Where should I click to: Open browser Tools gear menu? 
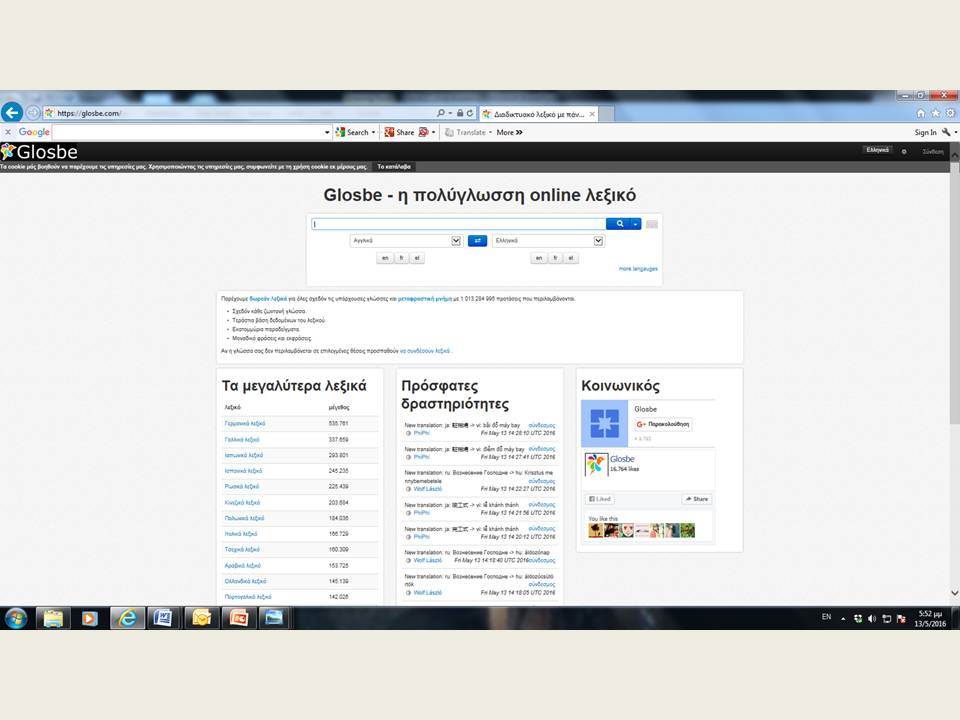(950, 113)
